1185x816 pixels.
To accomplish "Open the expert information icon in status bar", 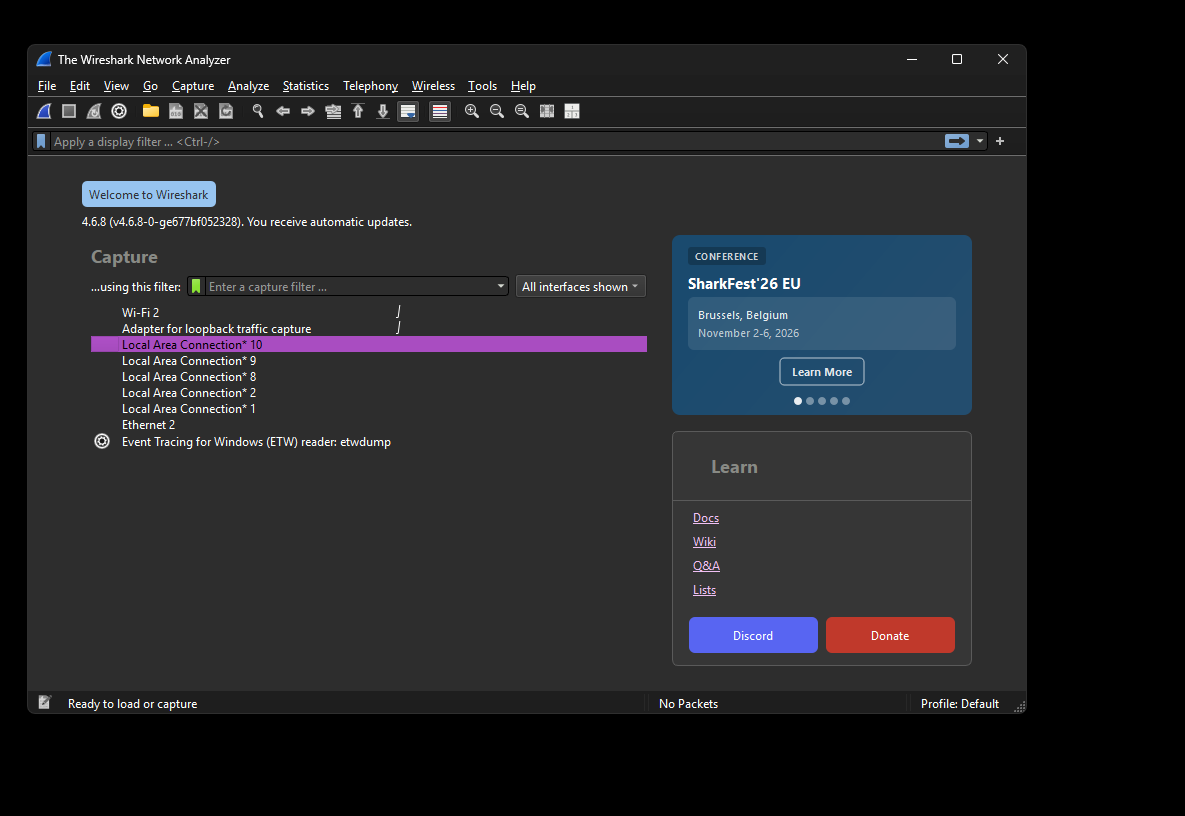I will 45,703.
